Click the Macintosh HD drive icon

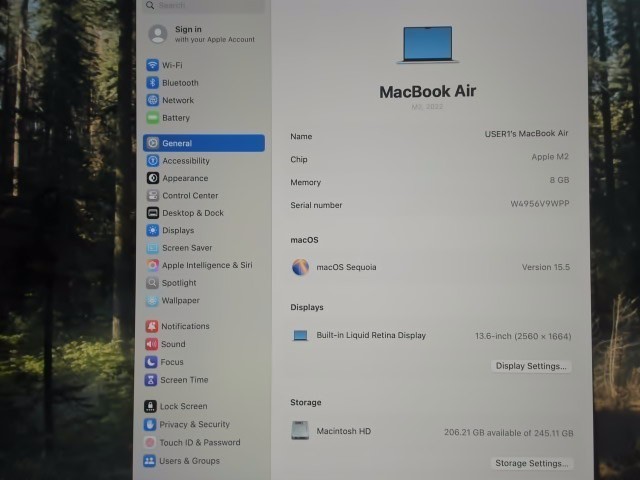pyautogui.click(x=300, y=431)
